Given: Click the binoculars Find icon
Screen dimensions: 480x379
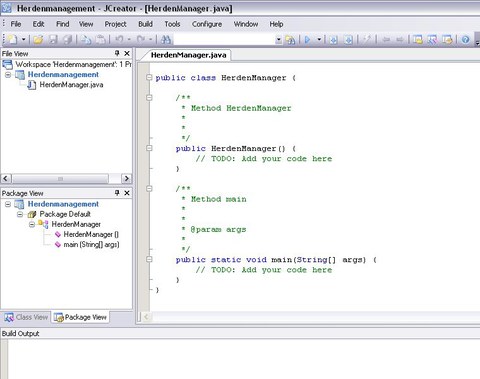Looking at the screenshot, I should click(166, 40).
